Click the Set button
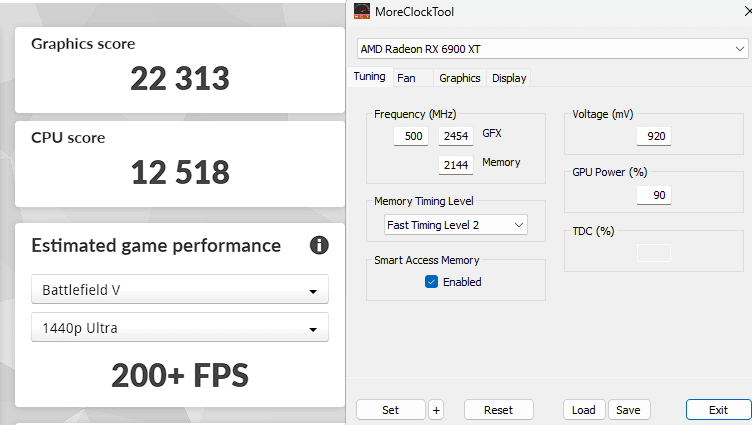Image resolution: width=752 pixels, height=425 pixels. pyautogui.click(x=390, y=410)
